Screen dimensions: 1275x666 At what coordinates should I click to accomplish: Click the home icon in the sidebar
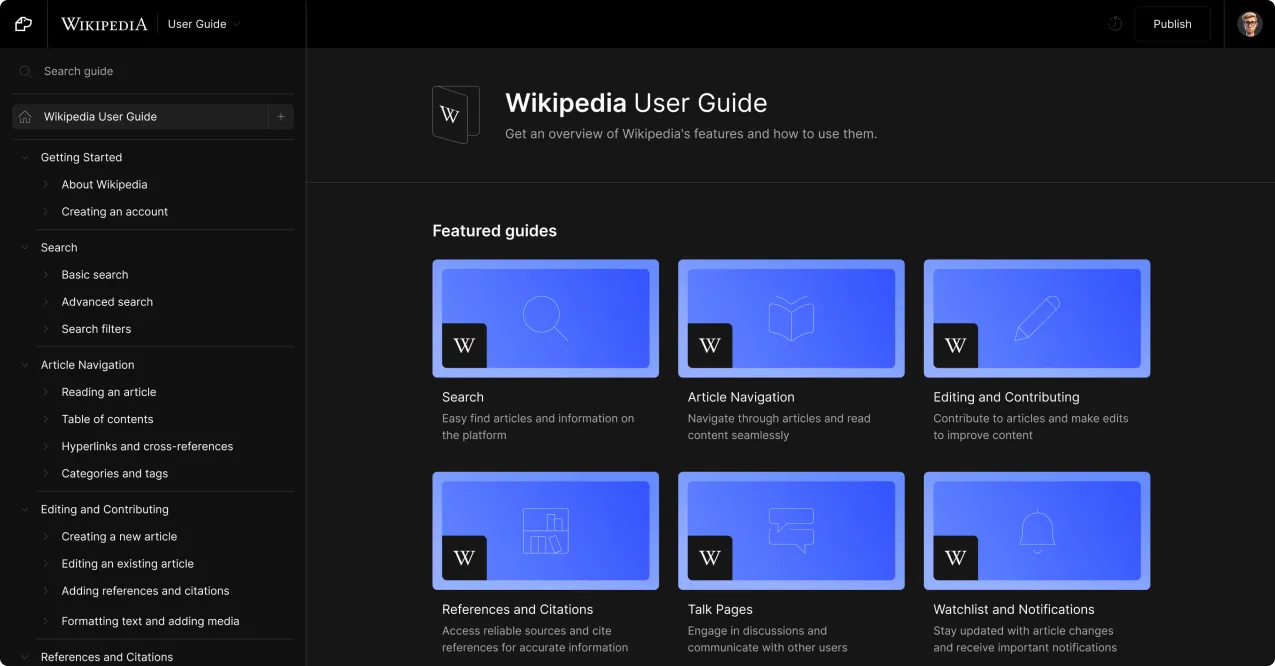26,117
